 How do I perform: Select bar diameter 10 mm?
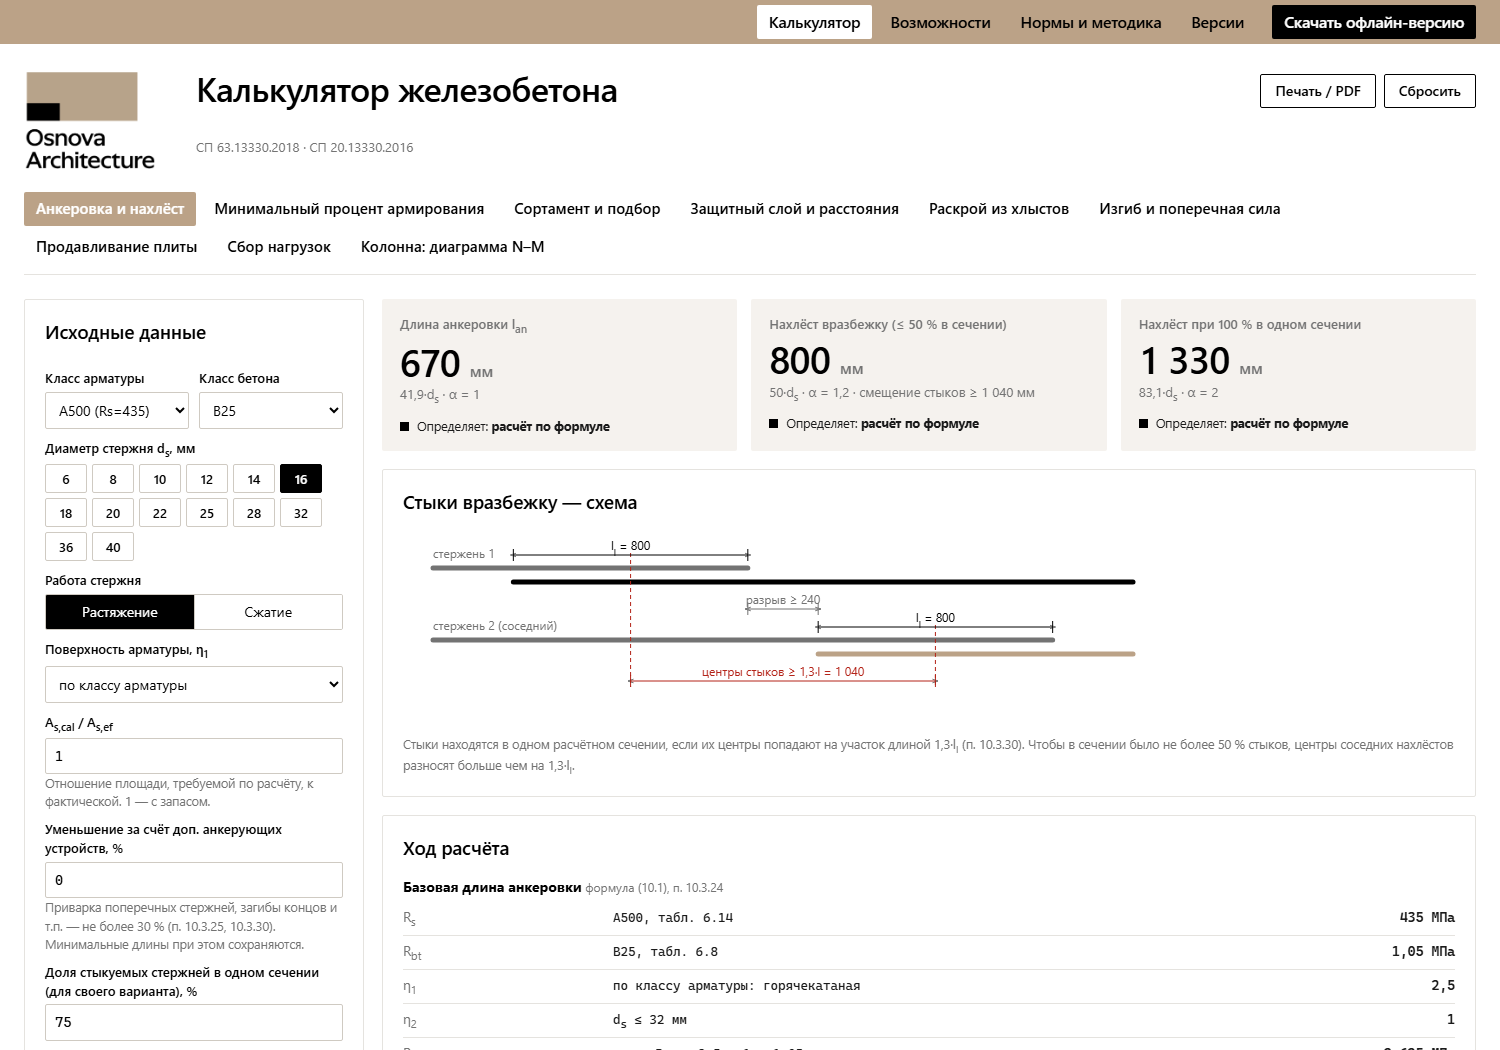coord(160,479)
